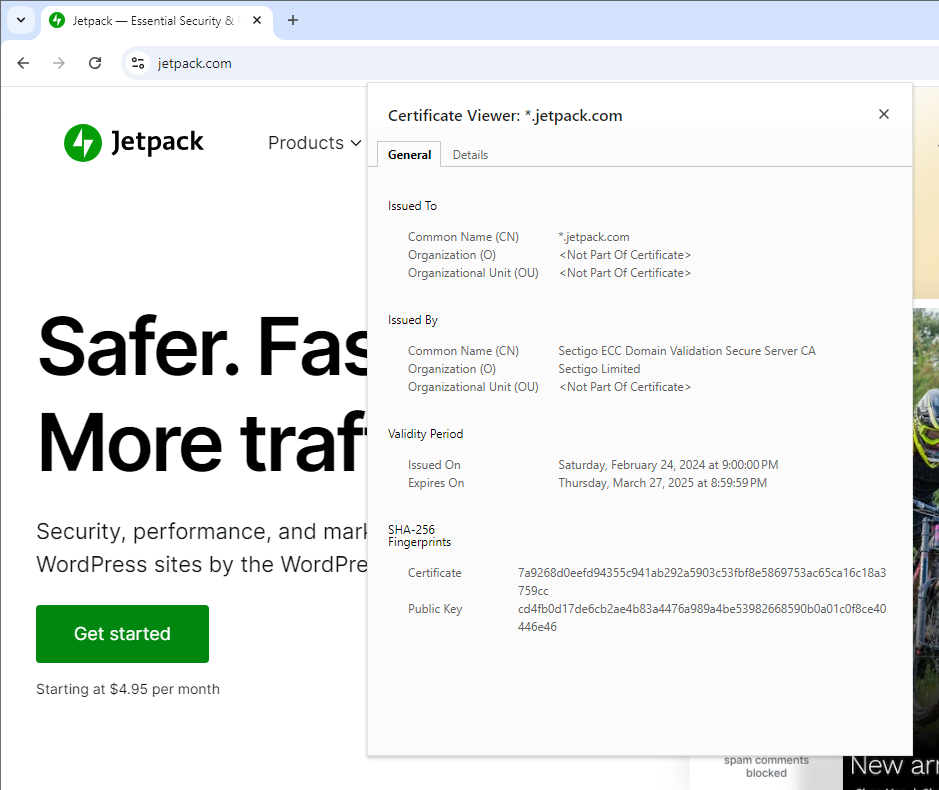
Task: Click the SHA-256 Fingerprints heading
Action: (x=419, y=535)
